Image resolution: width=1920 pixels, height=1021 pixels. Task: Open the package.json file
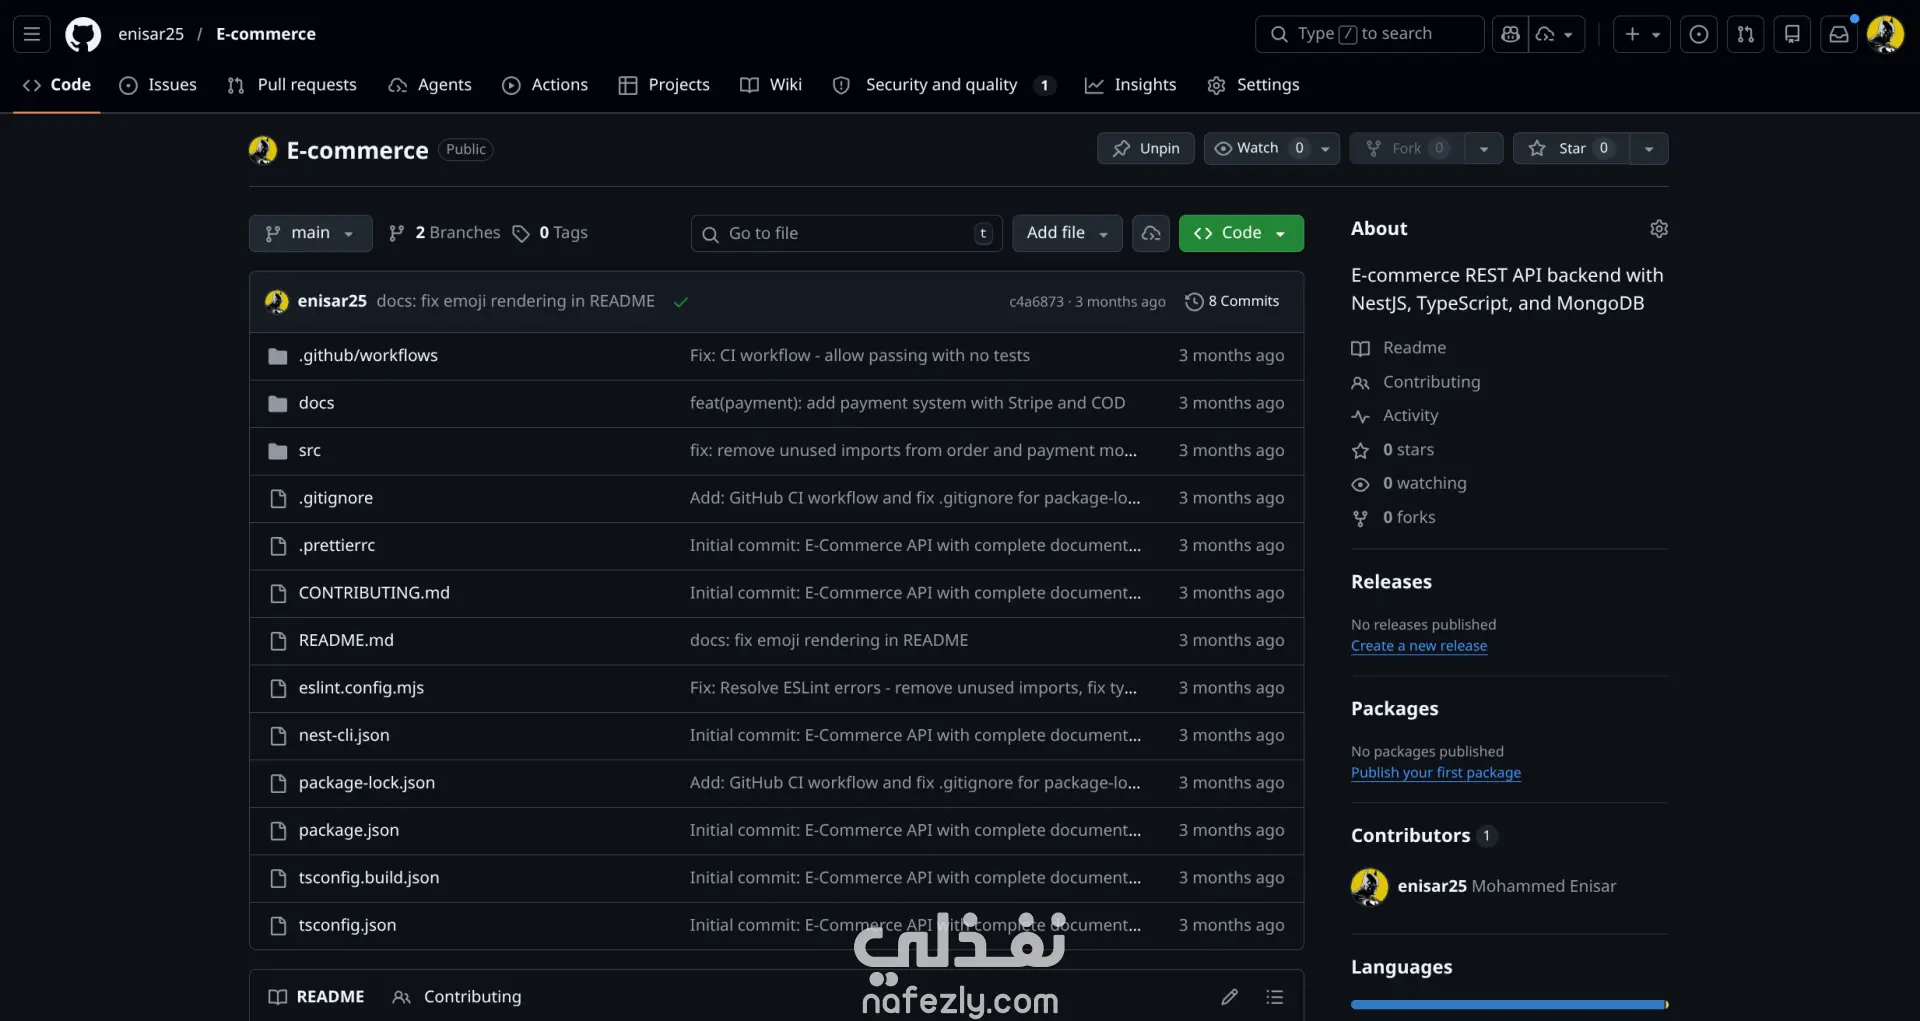pos(349,831)
